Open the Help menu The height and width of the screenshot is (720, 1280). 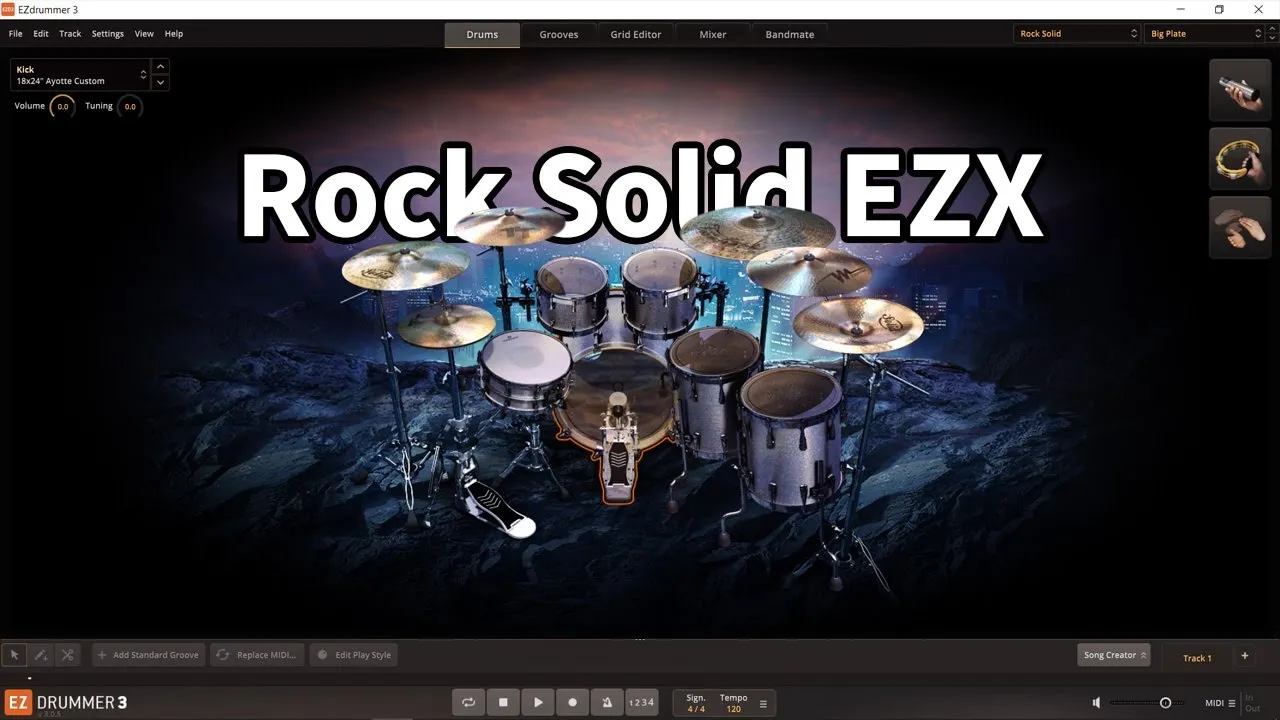coord(174,34)
